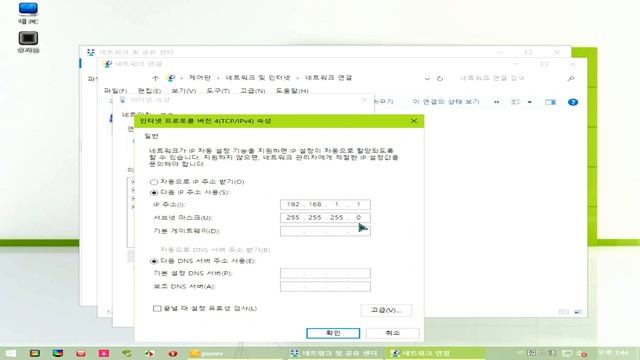Open the second desktop icon below 내 PC

pos(28,42)
